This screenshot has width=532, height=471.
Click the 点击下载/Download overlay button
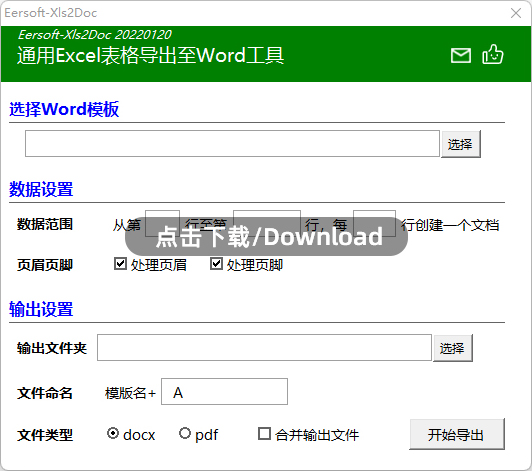tap(267, 236)
